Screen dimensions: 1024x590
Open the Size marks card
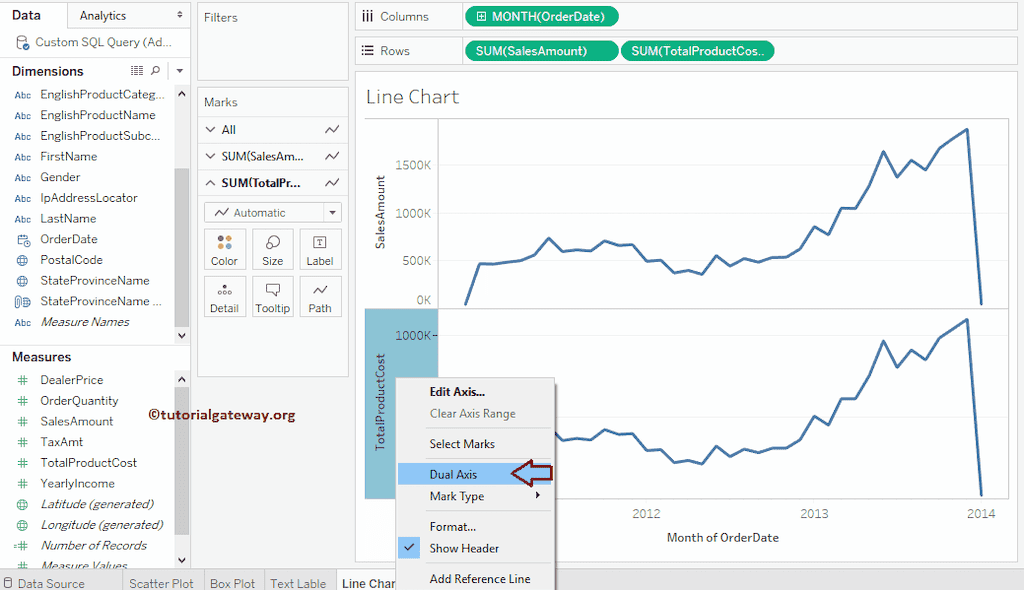(272, 249)
